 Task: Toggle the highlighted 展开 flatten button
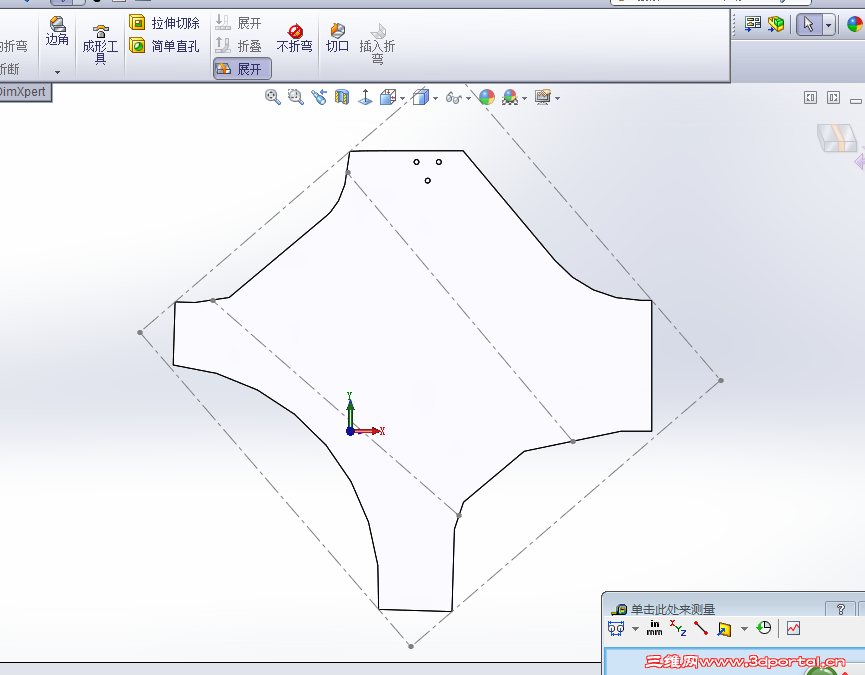tap(242, 69)
